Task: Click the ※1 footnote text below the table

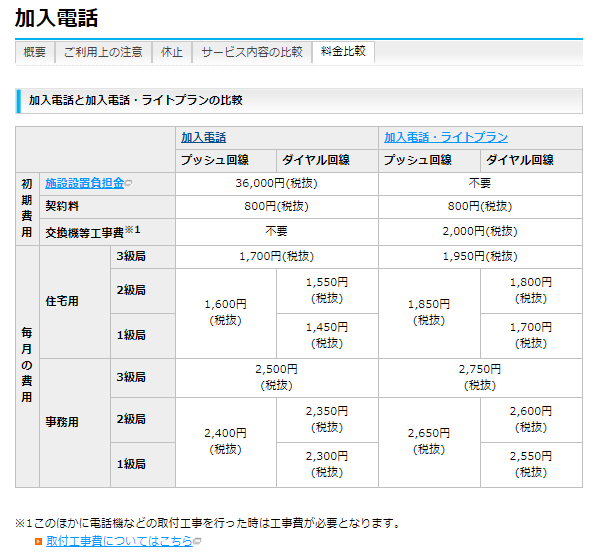Action: coord(208,524)
